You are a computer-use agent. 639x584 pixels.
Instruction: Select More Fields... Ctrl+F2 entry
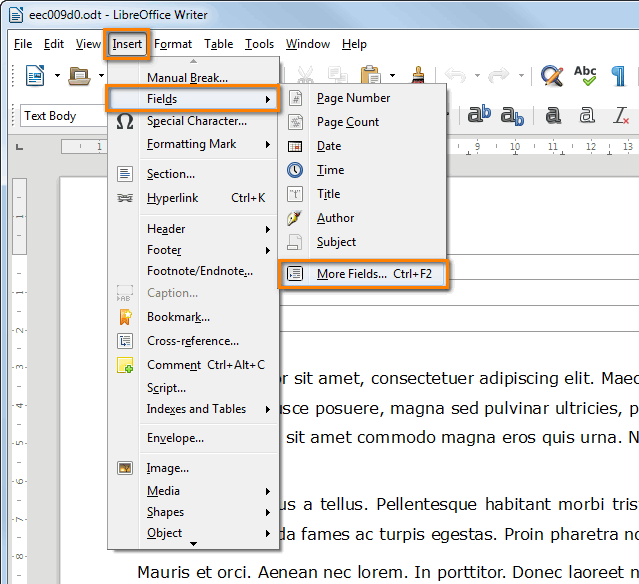364,274
